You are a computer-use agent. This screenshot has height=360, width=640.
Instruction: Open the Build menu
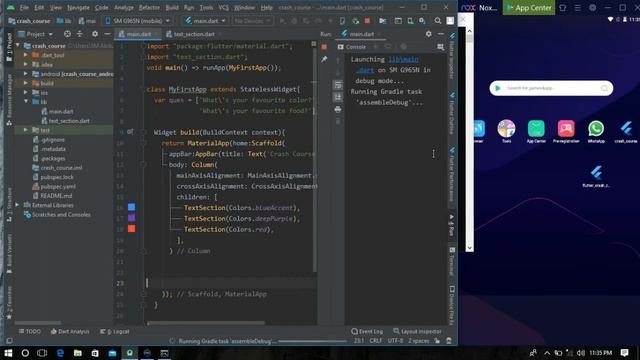172,7
